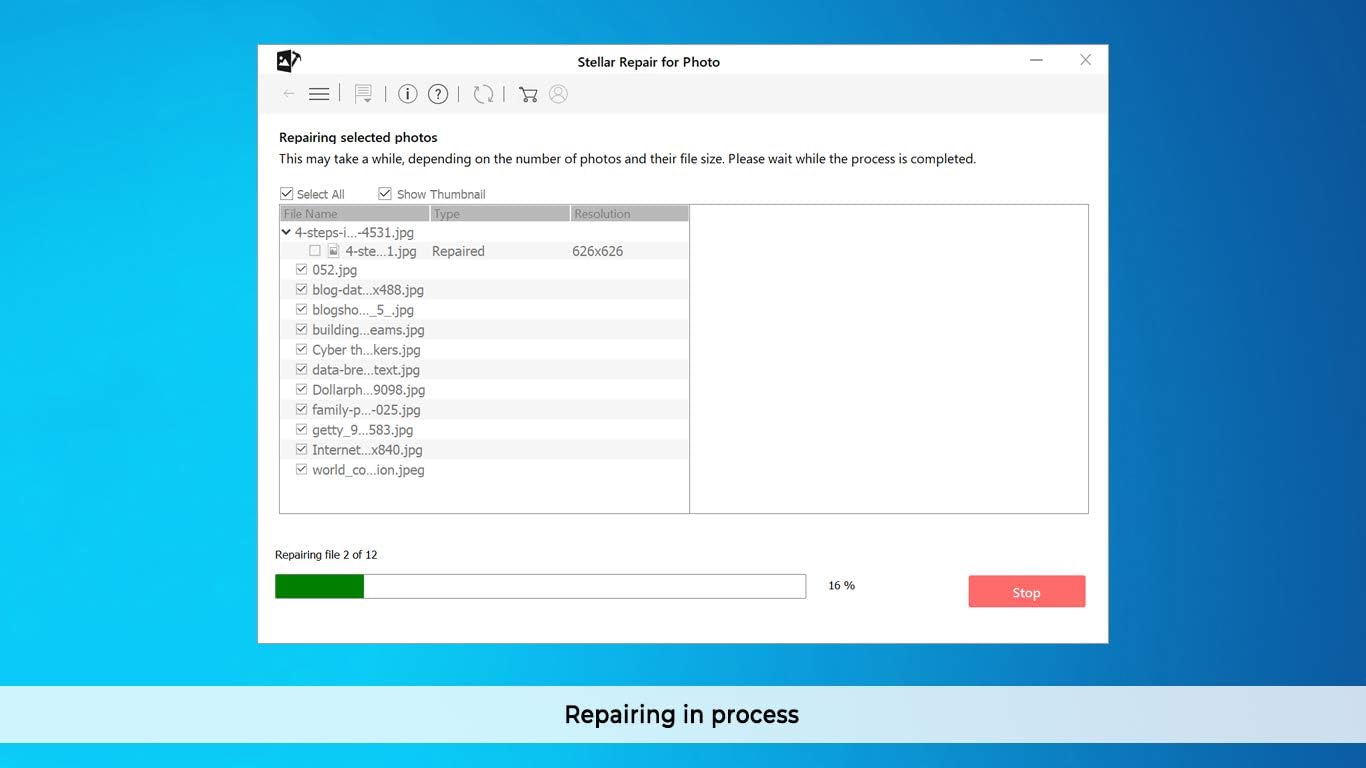Select the Cyber th...kers.jpg file name
Viewport: 1366px width, 768px height.
[366, 350]
